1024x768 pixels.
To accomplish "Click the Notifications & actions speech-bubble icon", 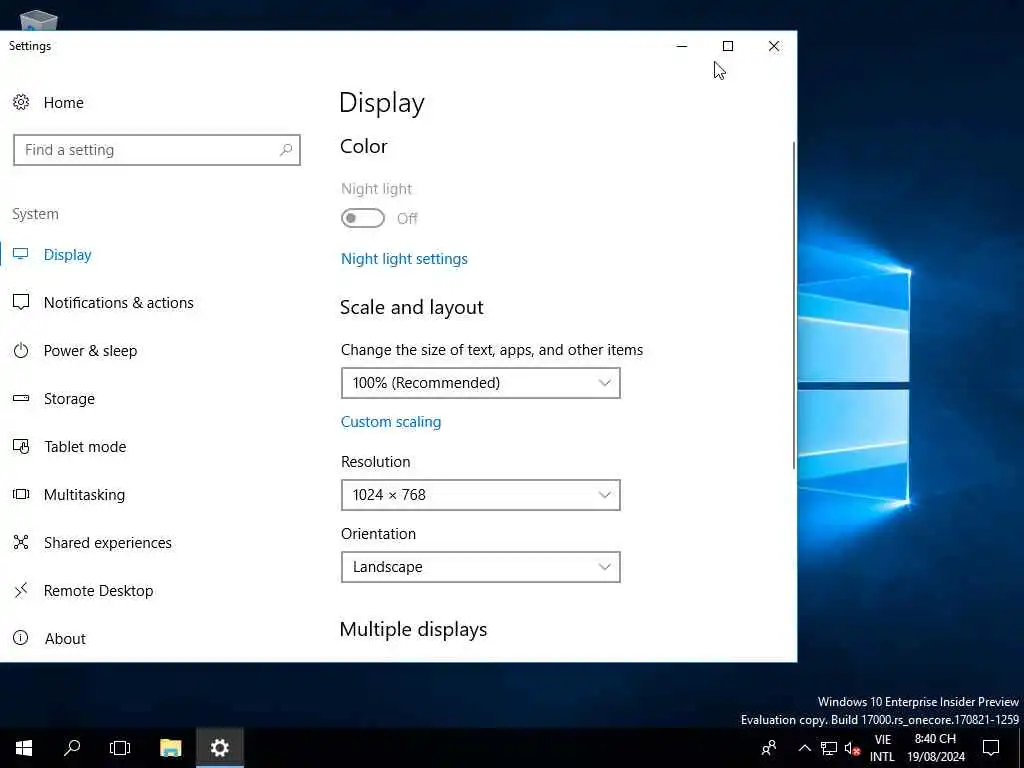I will [x=21, y=302].
